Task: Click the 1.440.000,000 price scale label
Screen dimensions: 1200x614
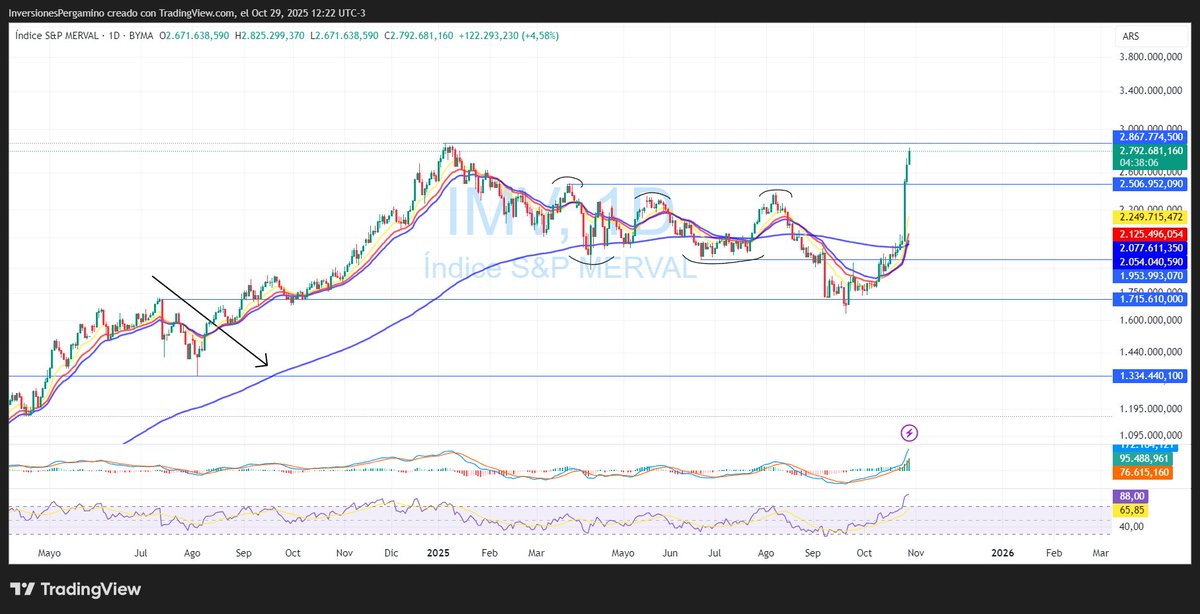Action: click(x=1150, y=353)
